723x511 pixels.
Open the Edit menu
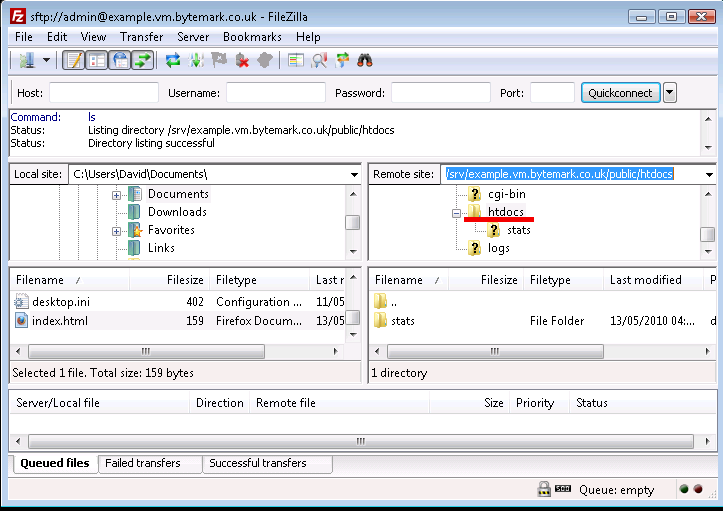coord(57,37)
